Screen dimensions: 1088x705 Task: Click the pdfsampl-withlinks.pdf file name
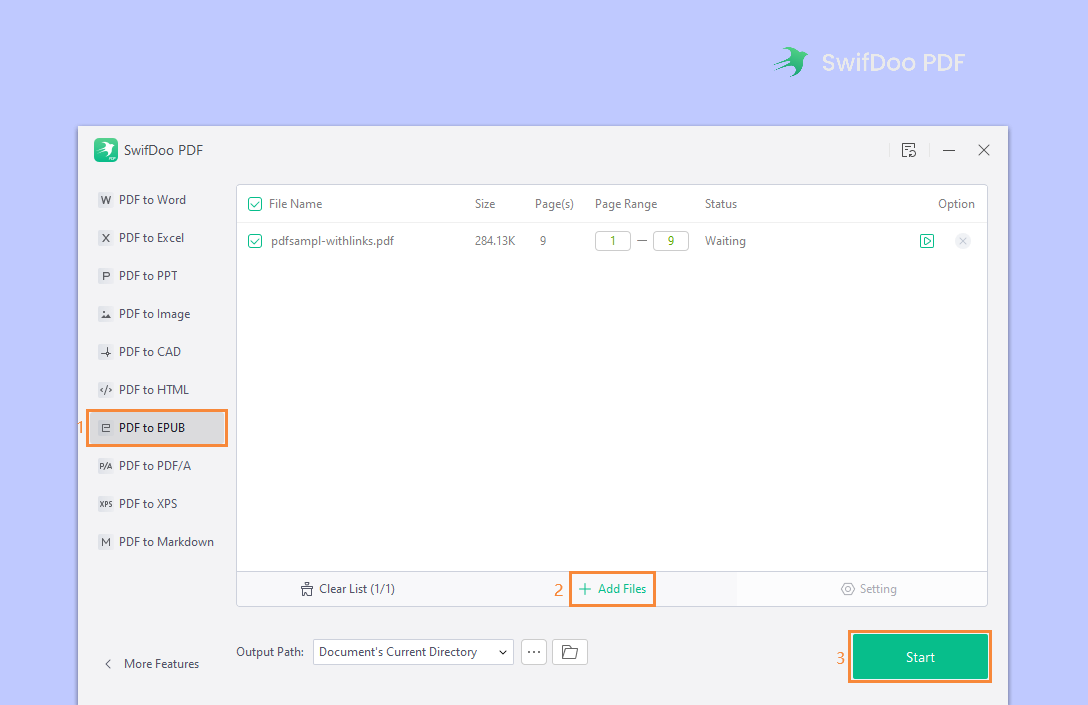click(332, 241)
